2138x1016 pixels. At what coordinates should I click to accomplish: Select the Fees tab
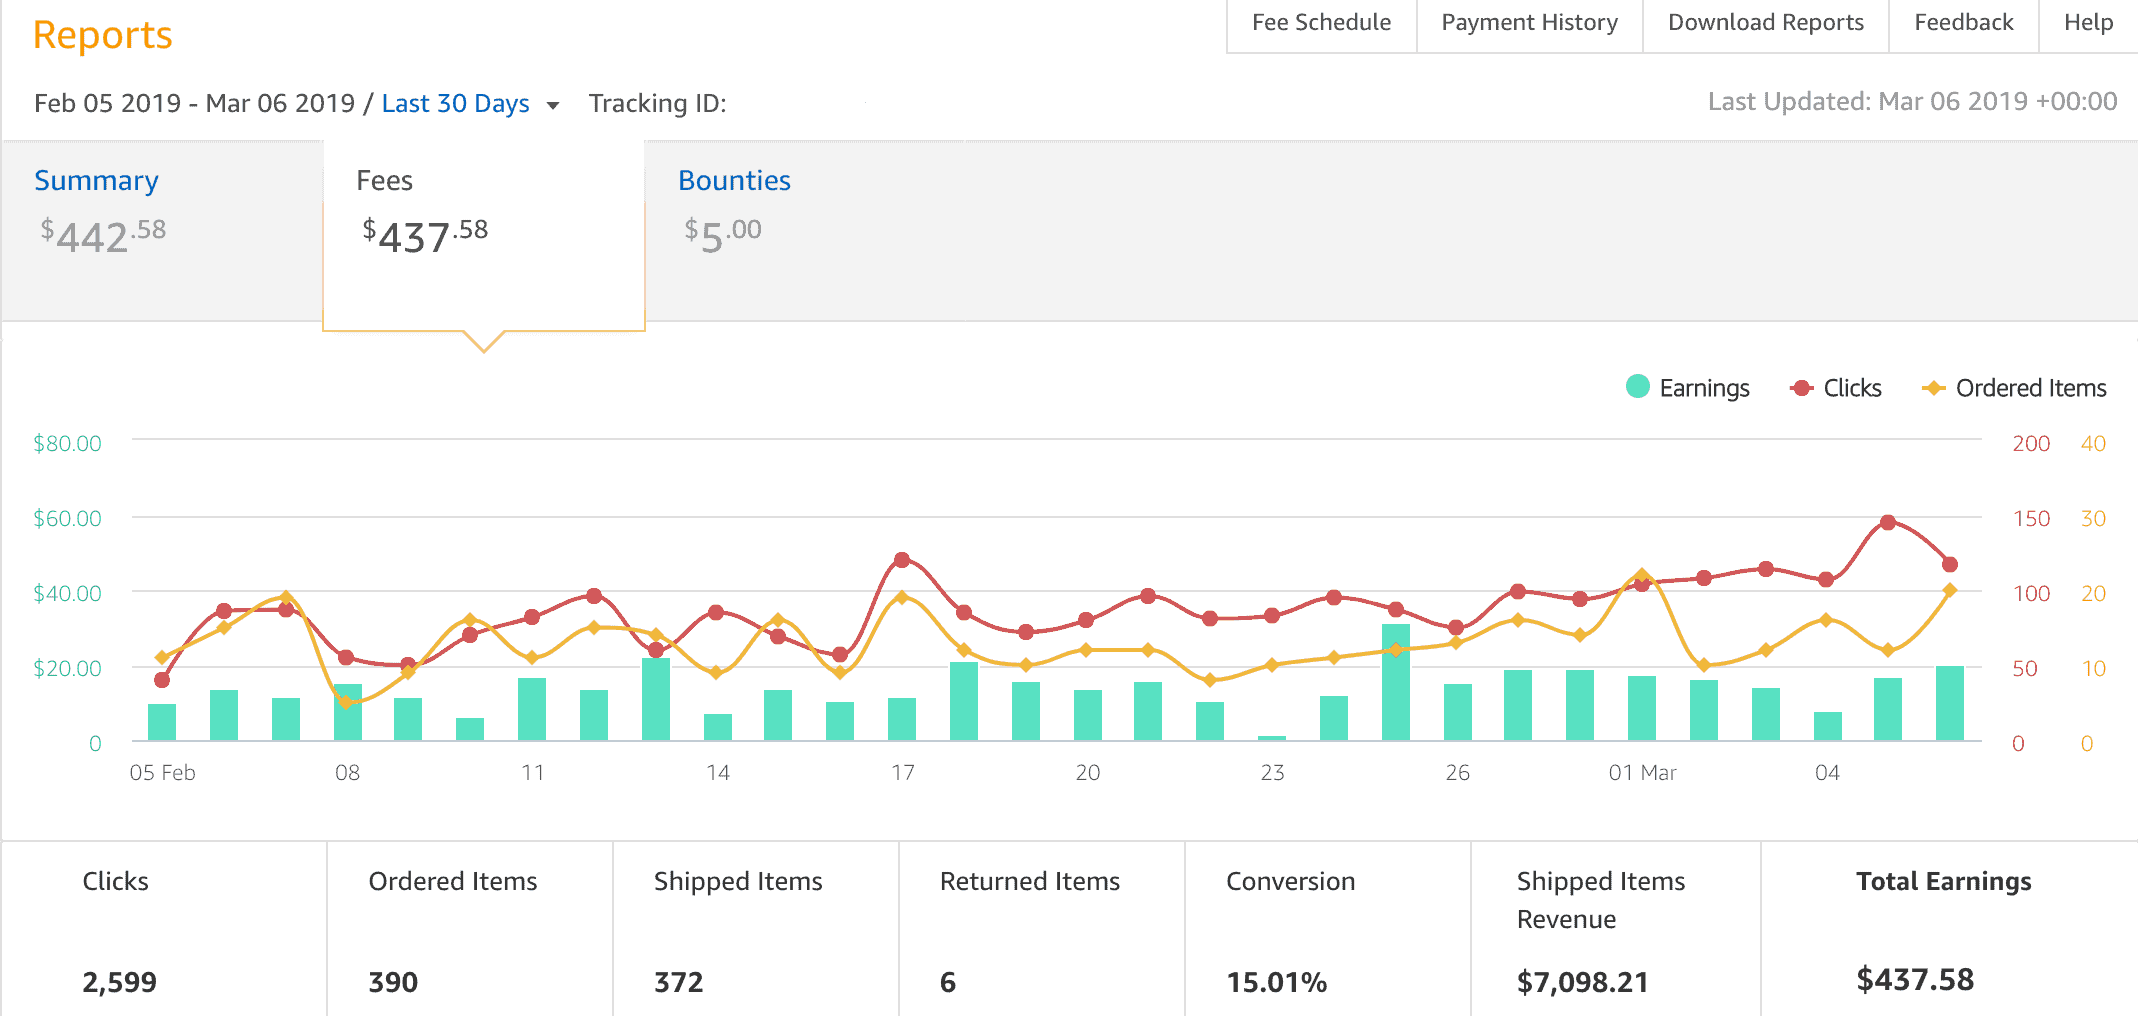click(384, 181)
